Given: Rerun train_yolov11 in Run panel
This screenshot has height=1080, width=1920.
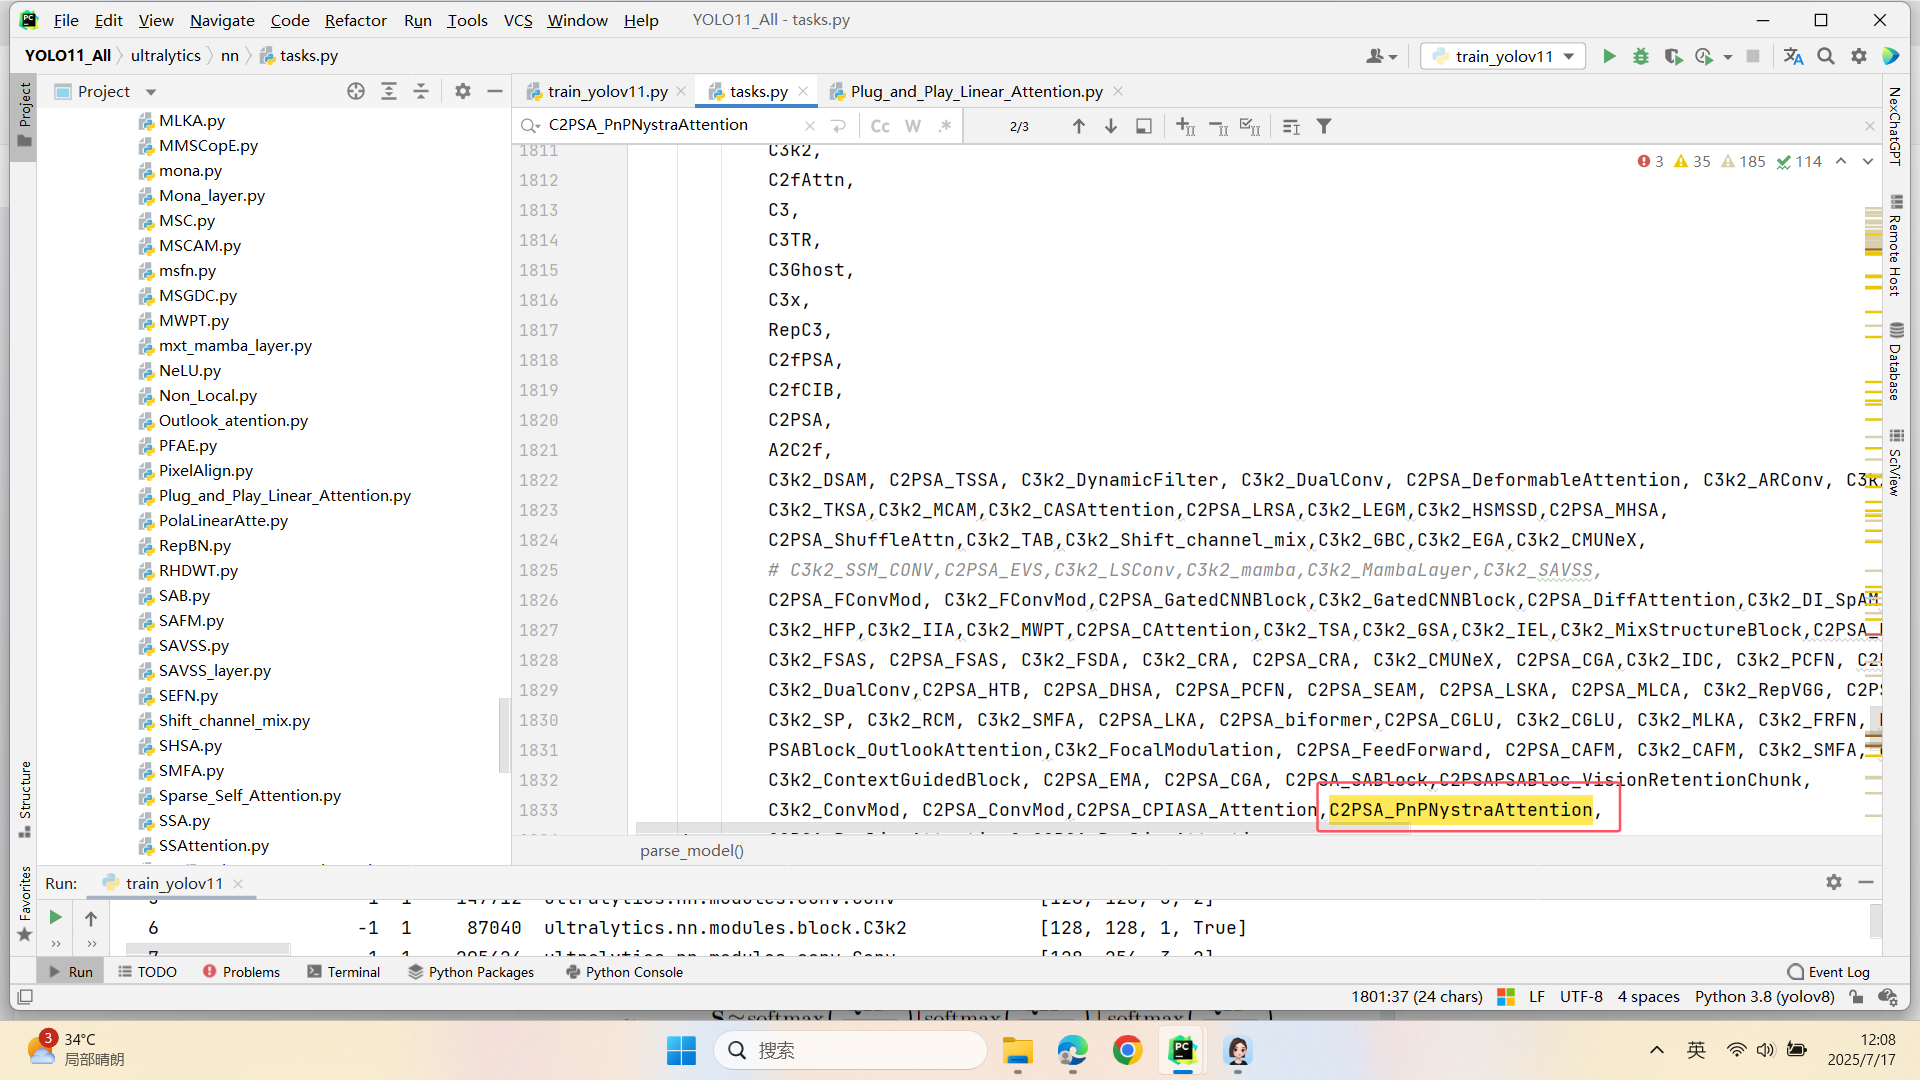Looking at the screenshot, I should pyautogui.click(x=55, y=917).
